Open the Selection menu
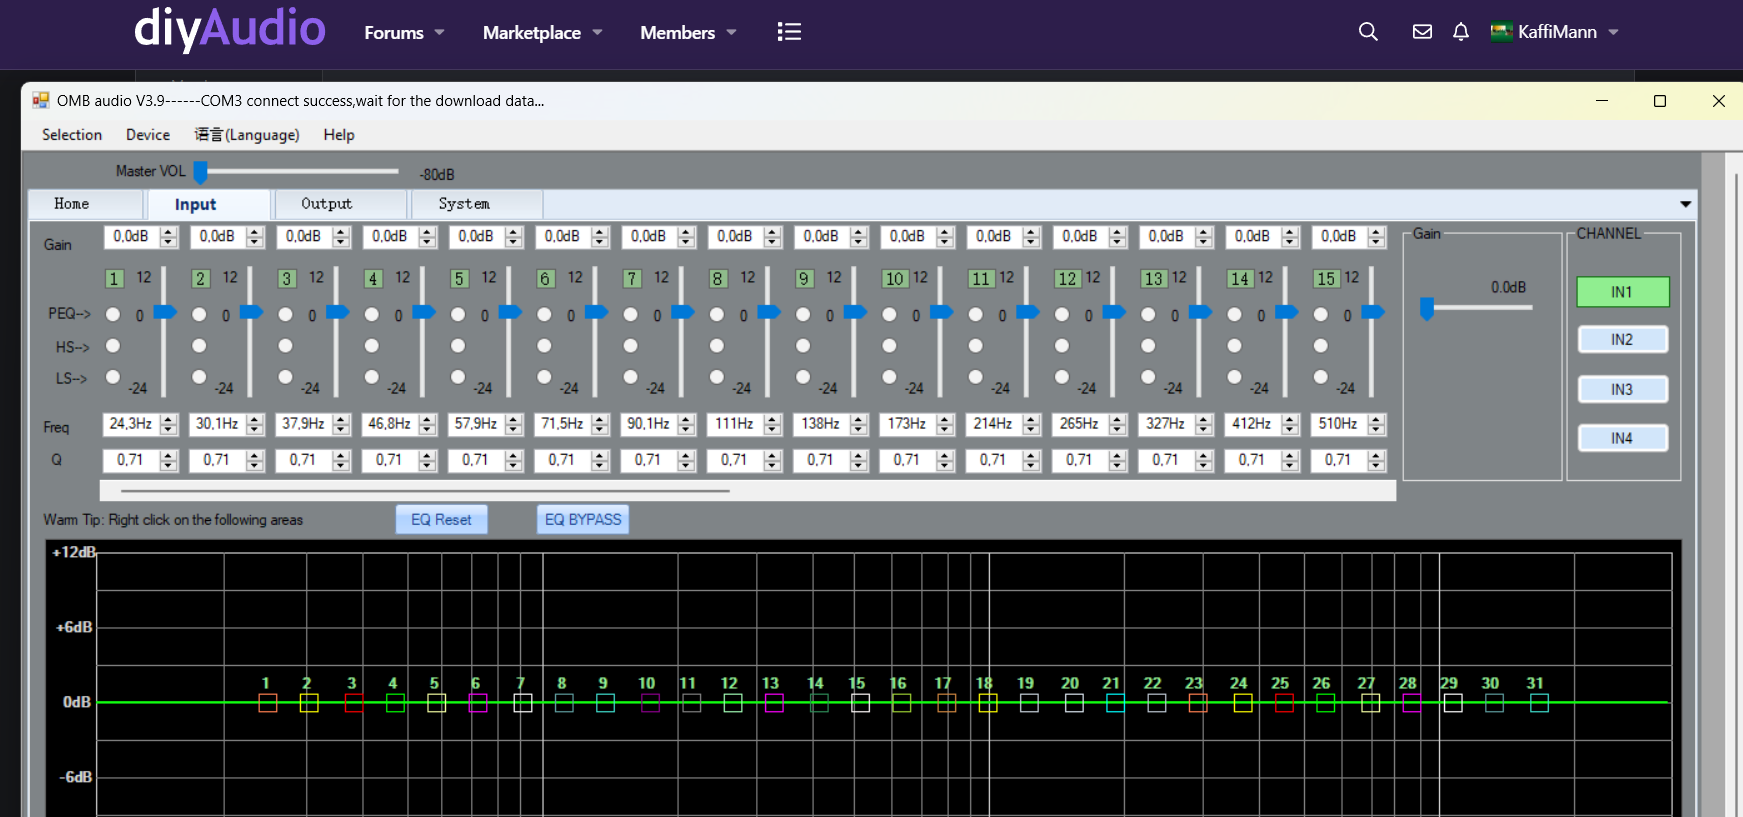This screenshot has height=817, width=1743. point(72,135)
